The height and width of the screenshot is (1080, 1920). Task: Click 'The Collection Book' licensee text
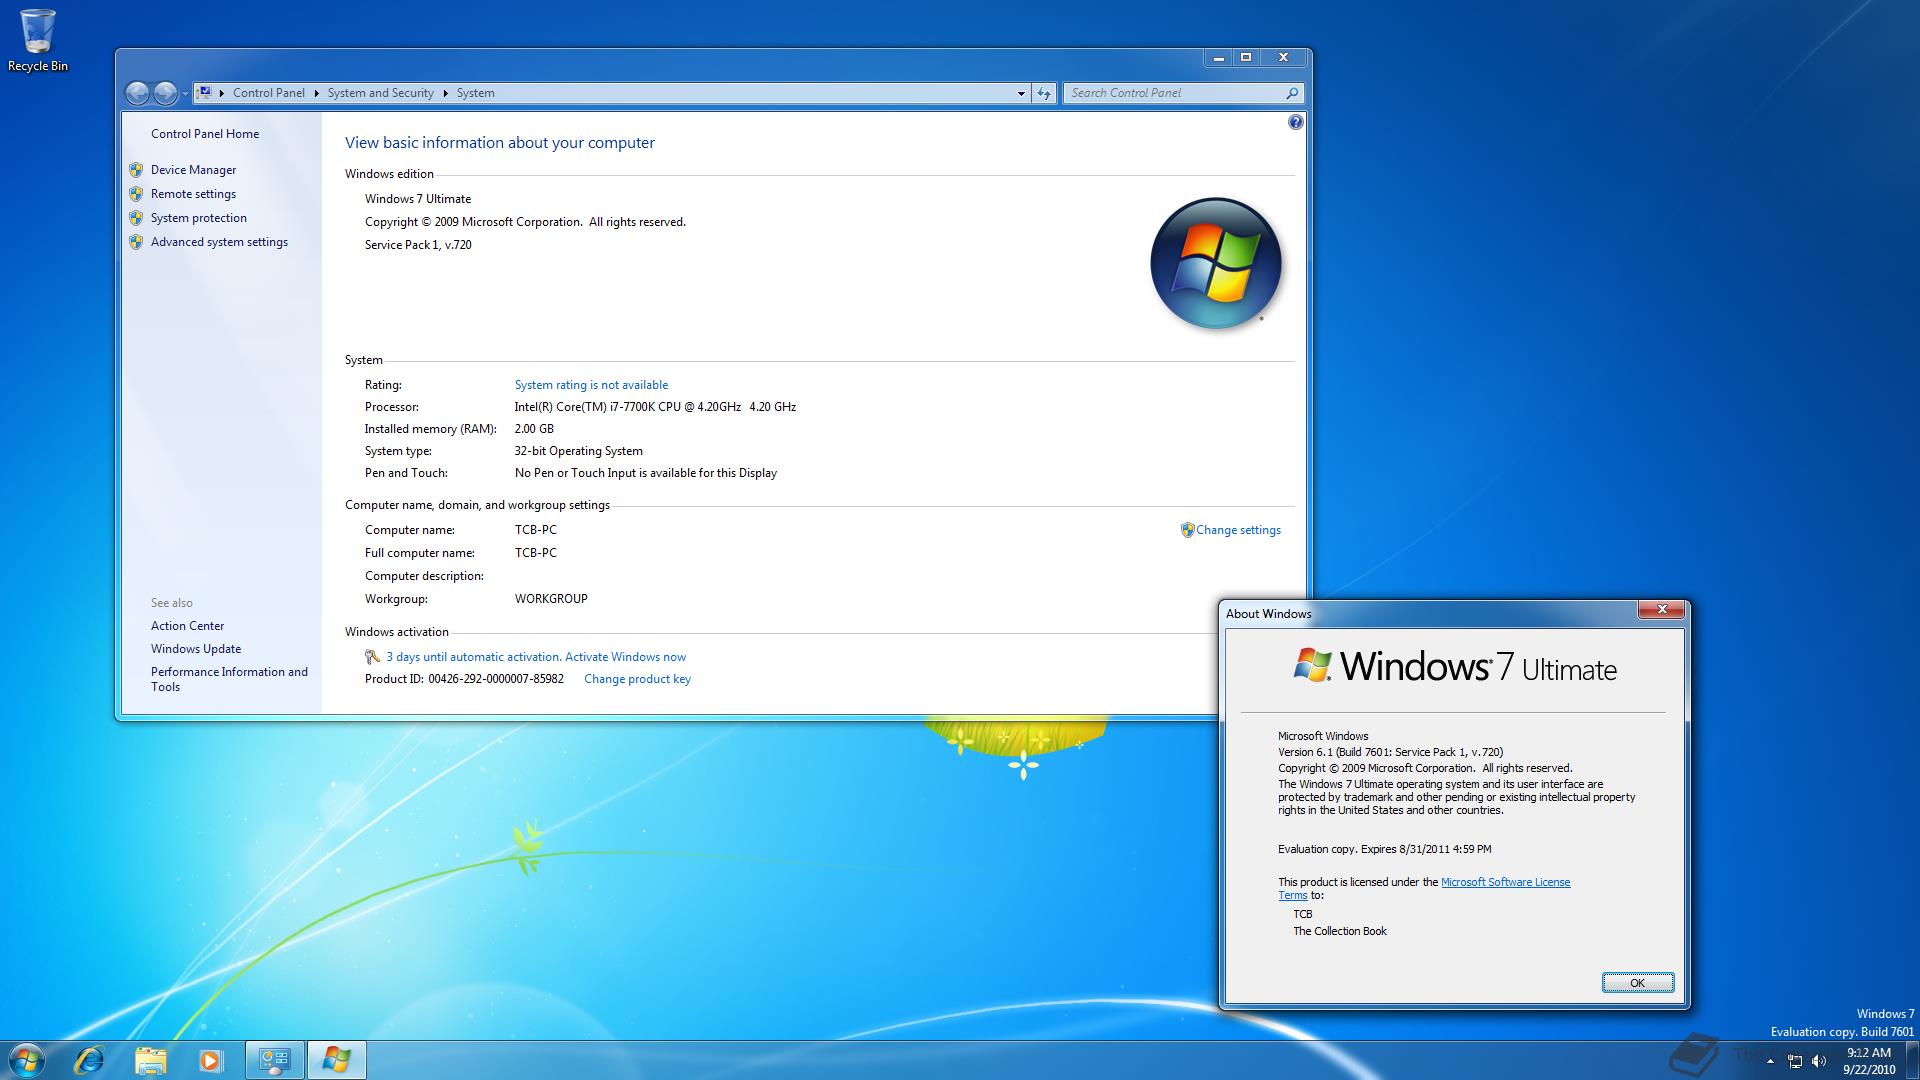pos(1340,931)
